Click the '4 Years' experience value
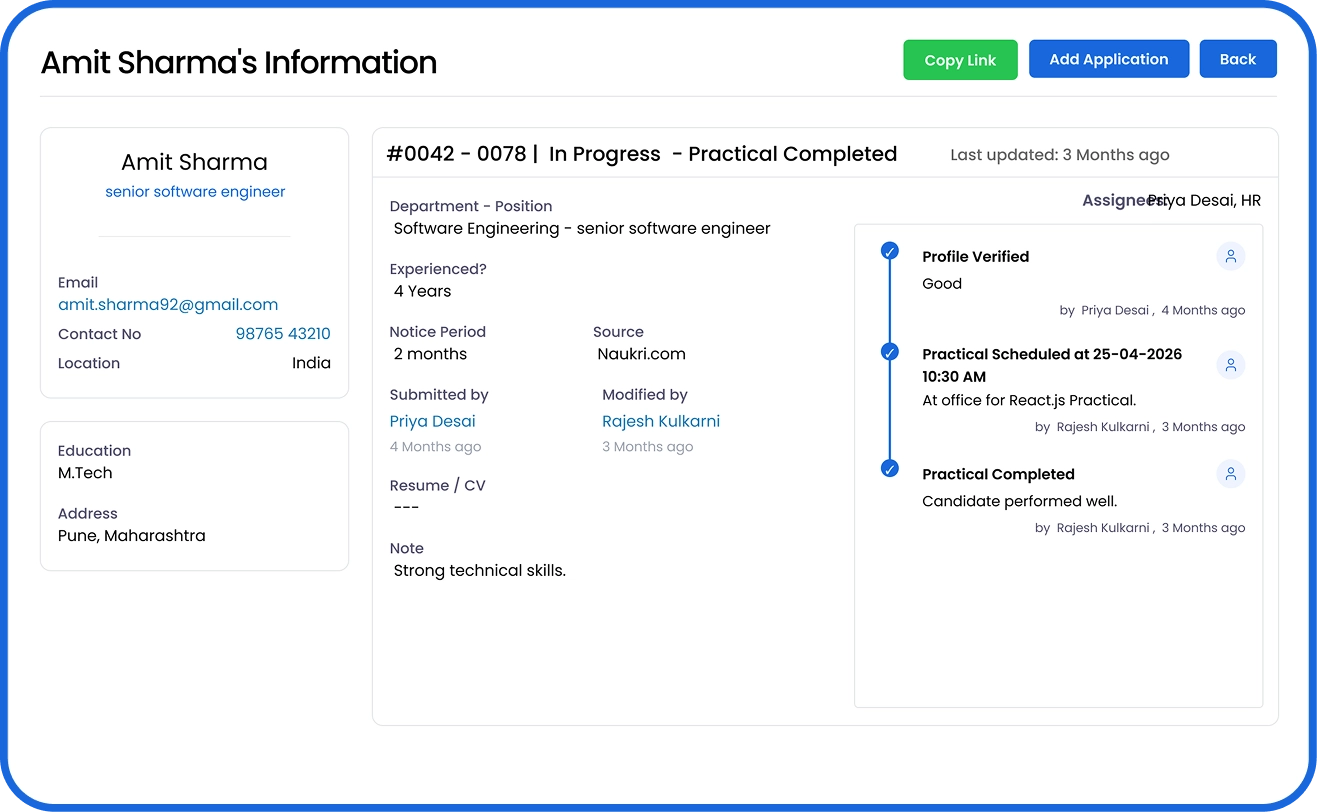The height and width of the screenshot is (812, 1317). tap(422, 291)
